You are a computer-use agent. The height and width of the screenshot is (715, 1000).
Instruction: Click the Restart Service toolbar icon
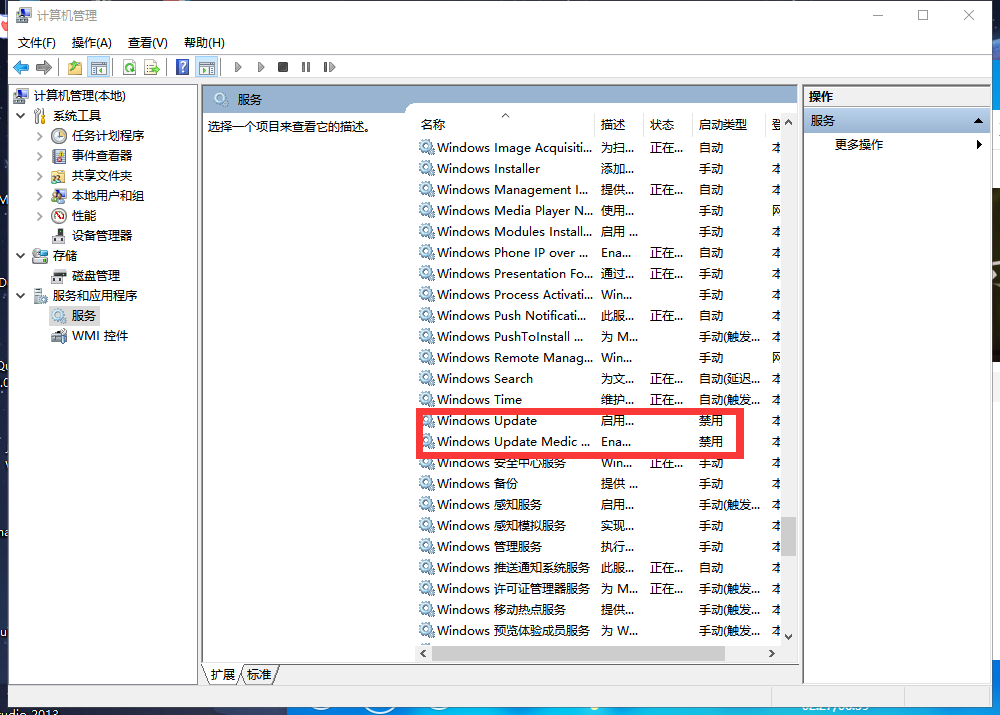tap(329, 67)
